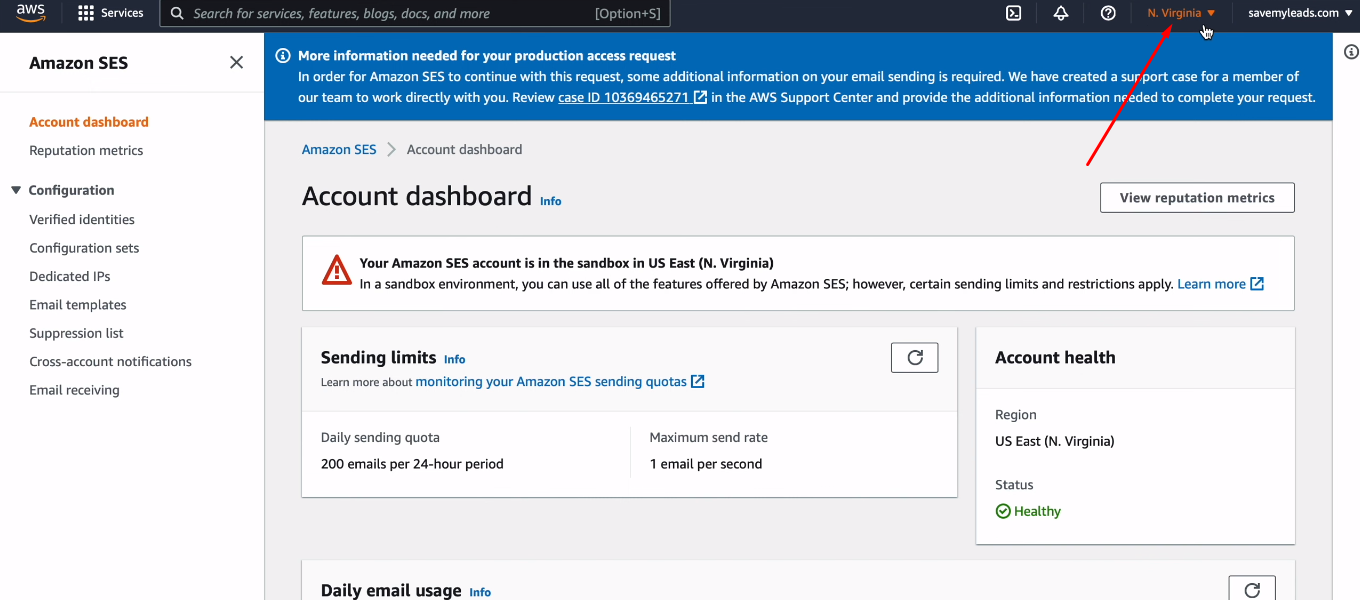Open the help question mark menu
1360x600 pixels.
pos(1108,13)
